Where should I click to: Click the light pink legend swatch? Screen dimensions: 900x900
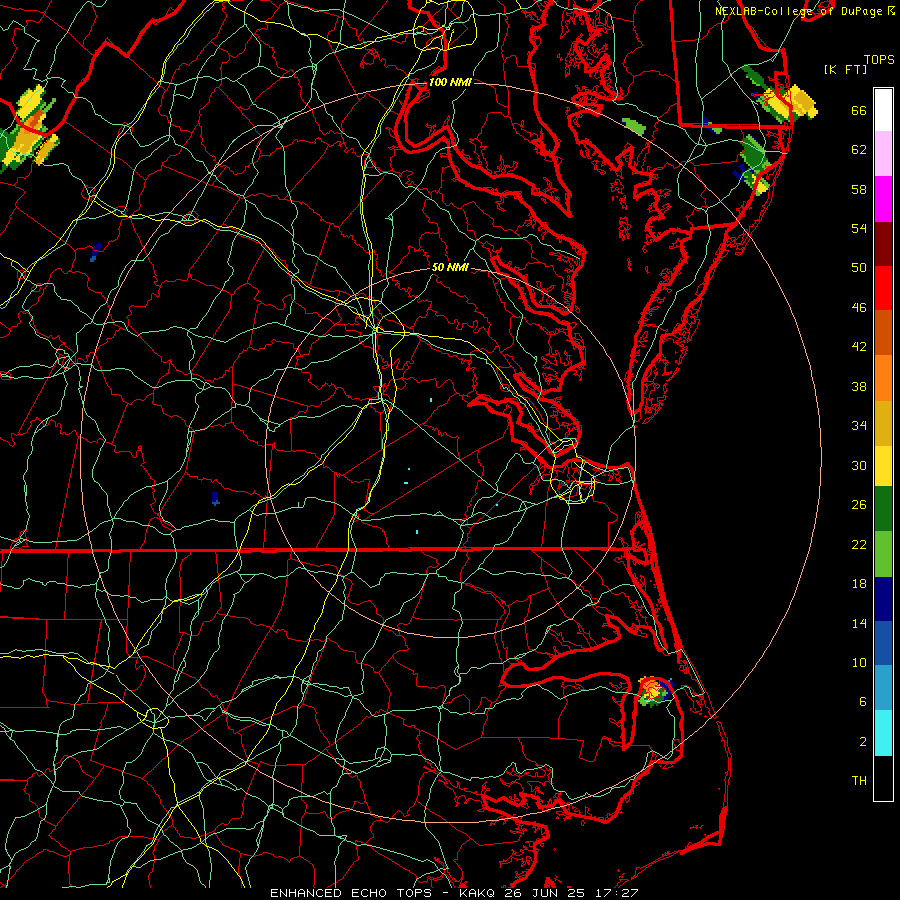(883, 153)
